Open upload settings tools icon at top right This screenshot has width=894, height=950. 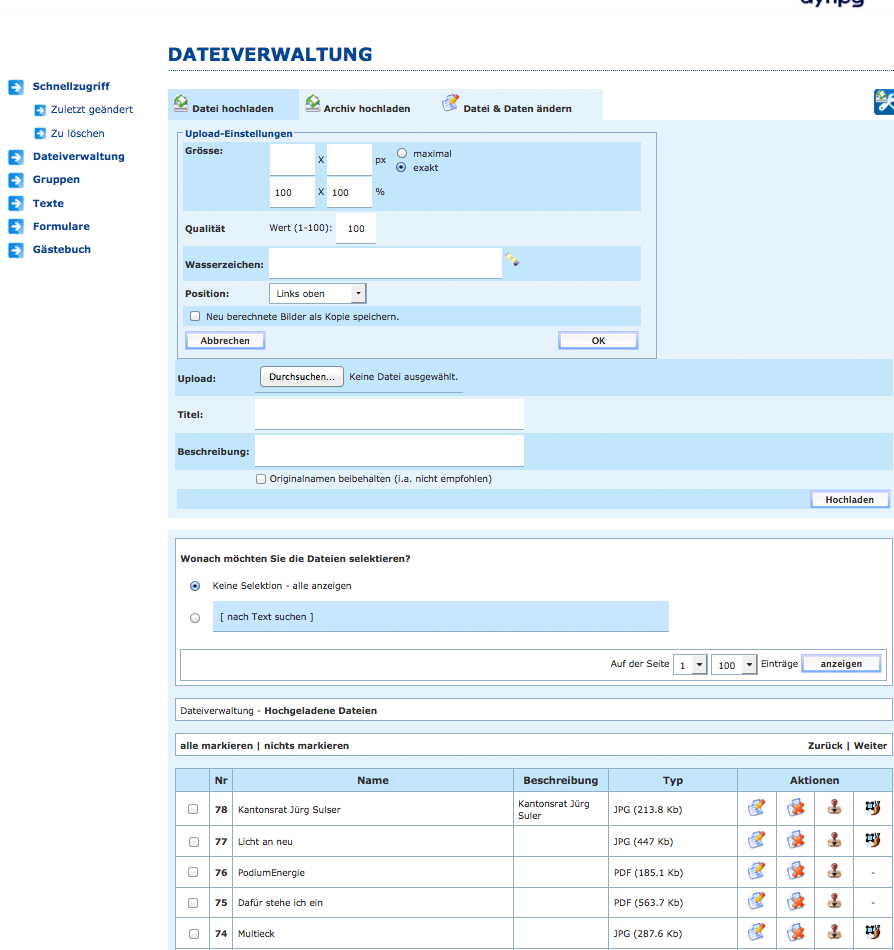coord(883,102)
